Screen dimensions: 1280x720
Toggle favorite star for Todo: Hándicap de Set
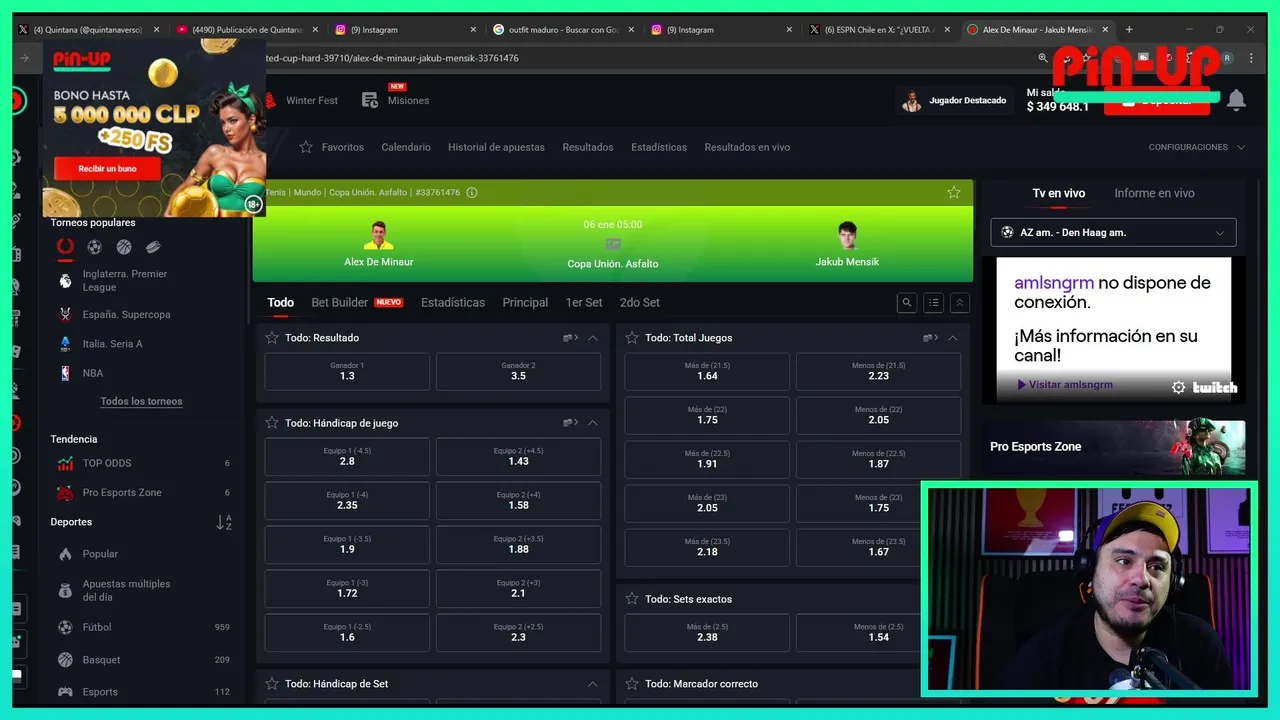pyautogui.click(x=272, y=684)
